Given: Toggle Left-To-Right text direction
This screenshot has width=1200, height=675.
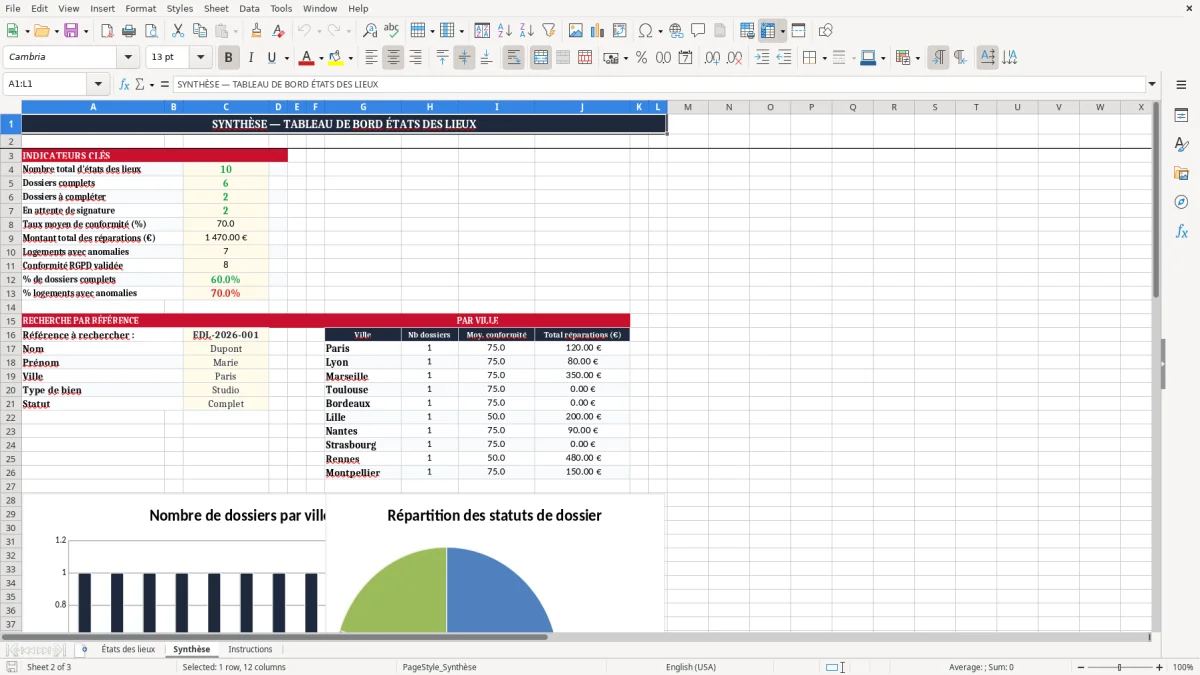Looking at the screenshot, I should (938, 58).
